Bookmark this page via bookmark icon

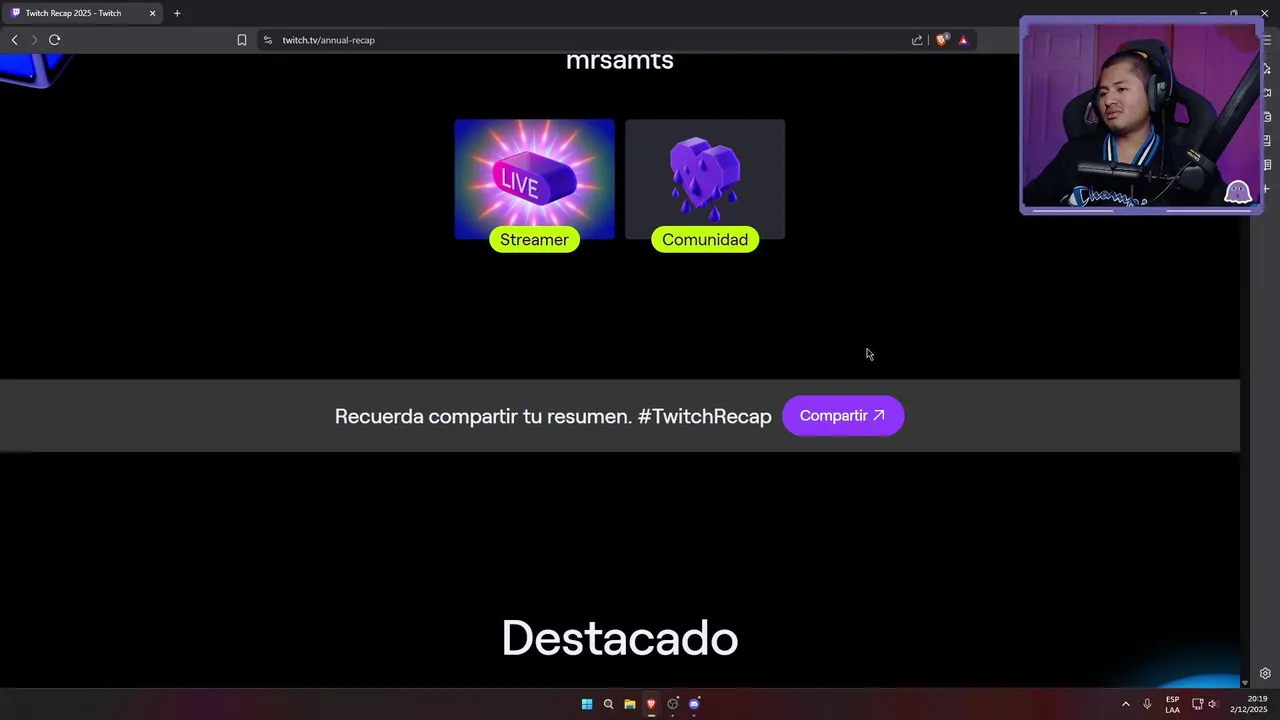click(242, 40)
